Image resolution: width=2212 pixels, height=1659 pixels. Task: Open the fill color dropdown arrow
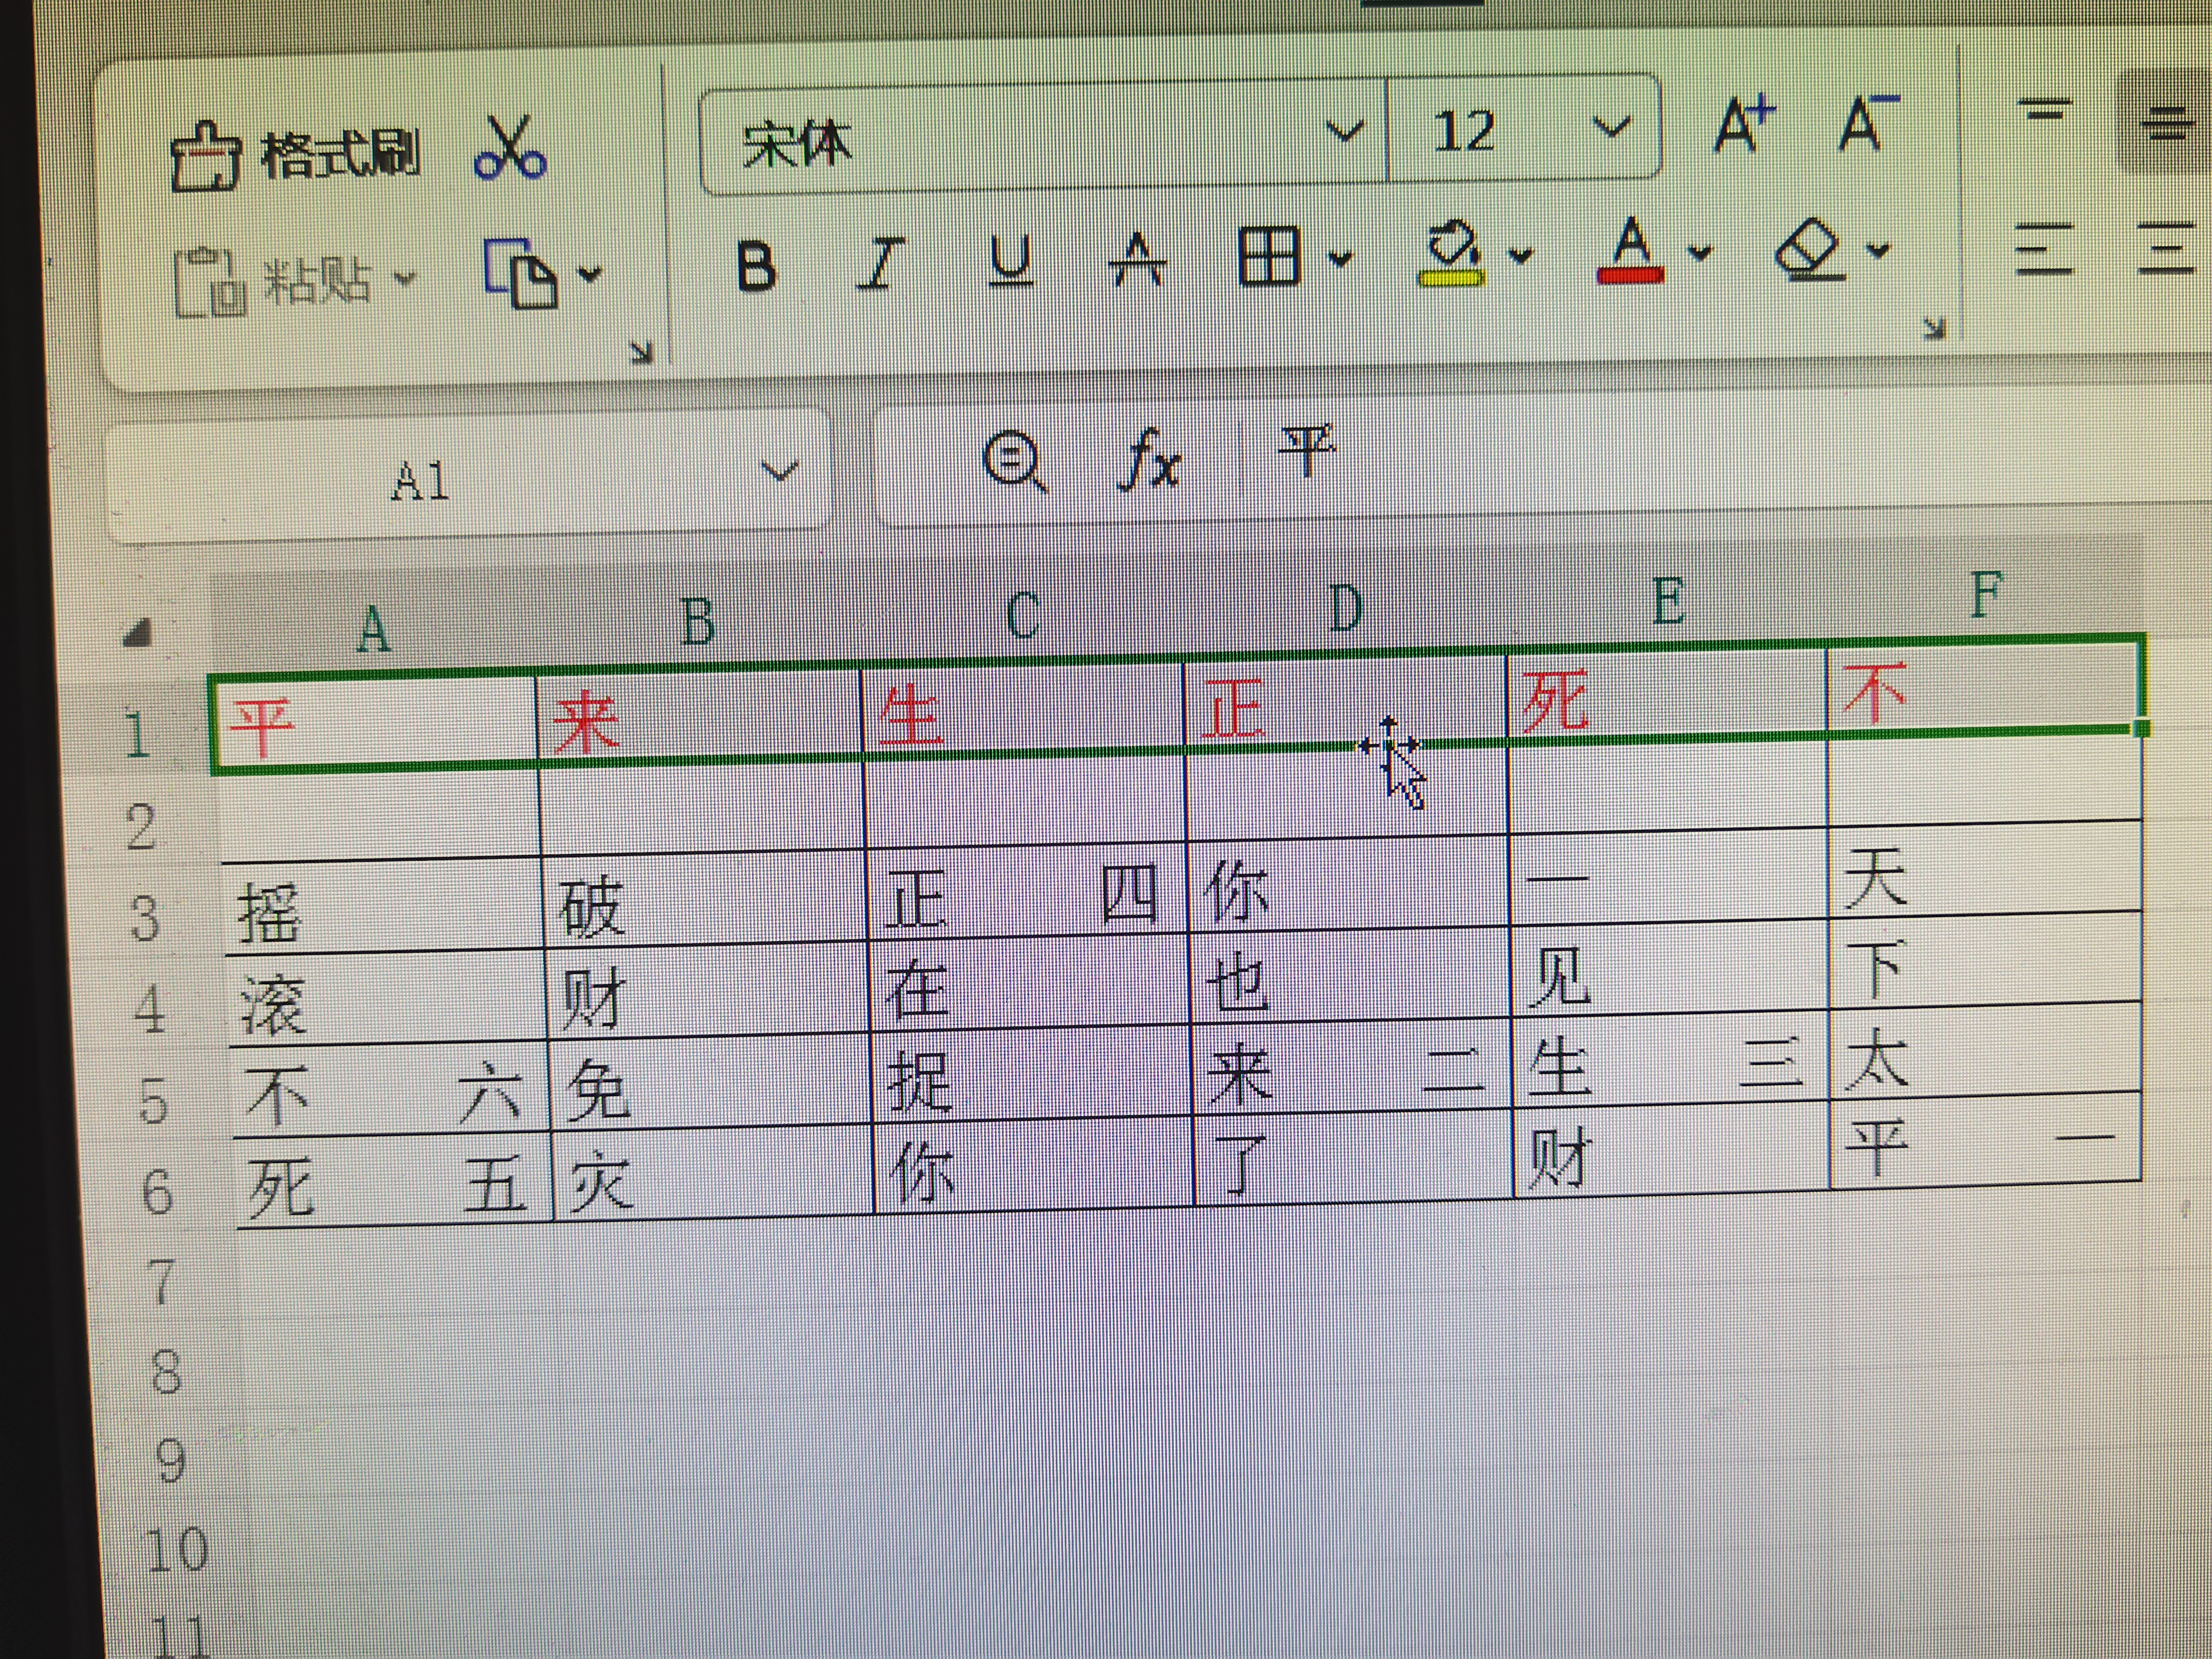(1520, 255)
